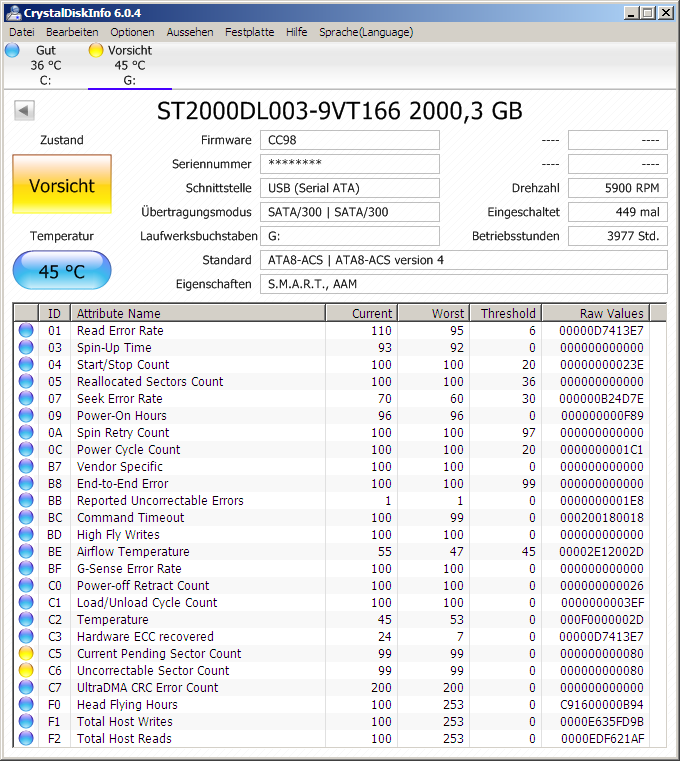Click the blue status orb for drive C:

pos(12,50)
